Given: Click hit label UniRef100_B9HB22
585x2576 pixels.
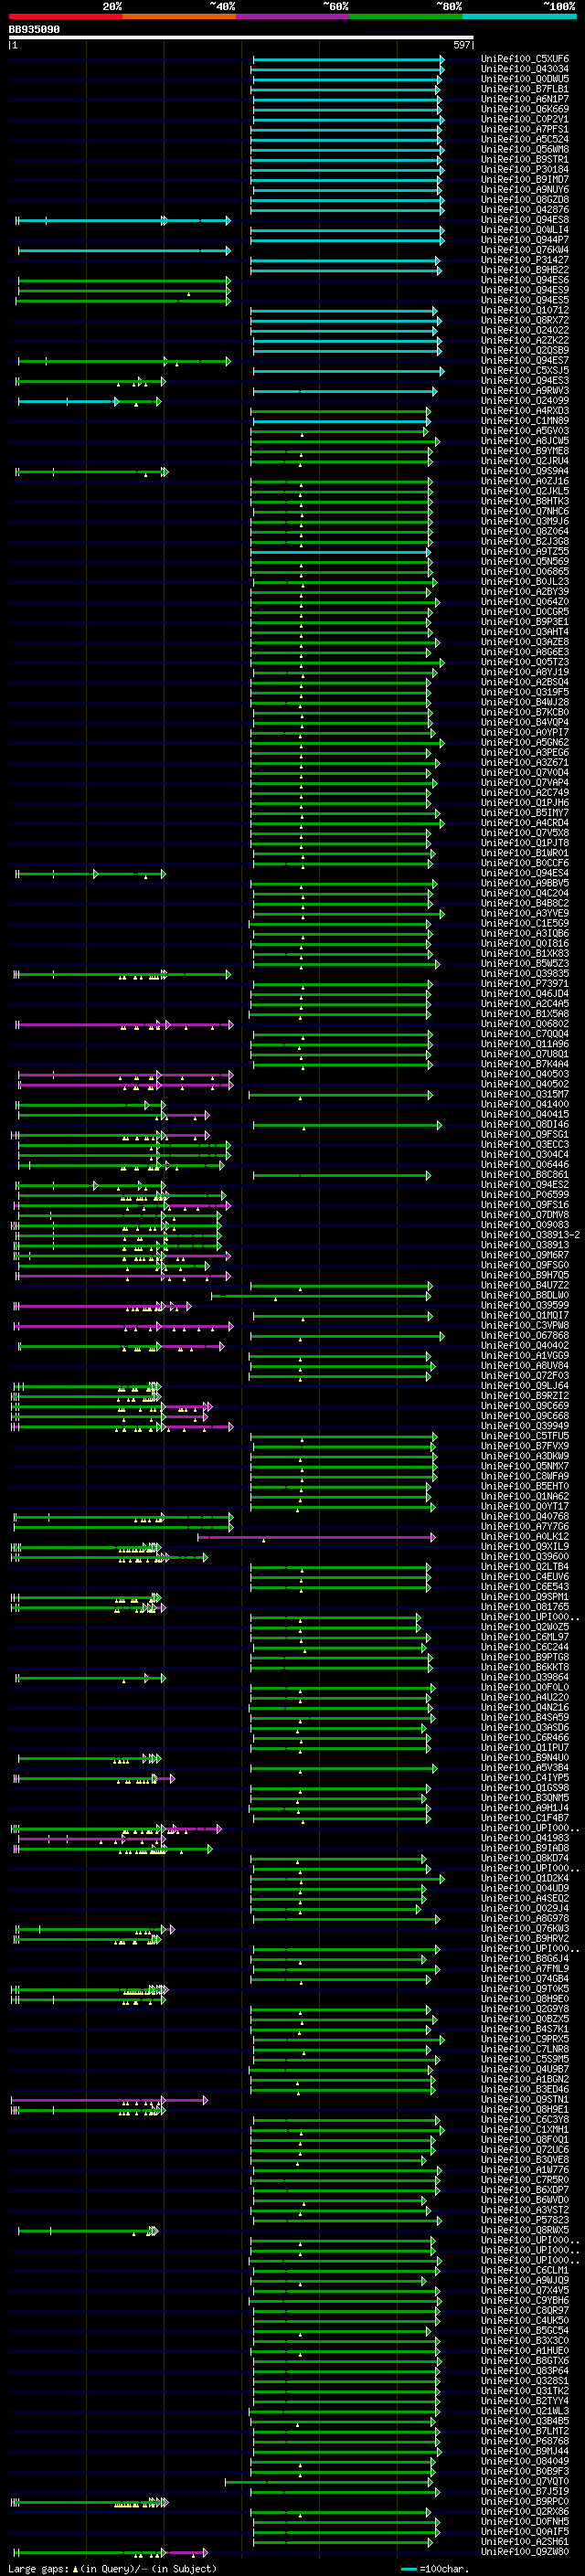Looking at the screenshot, I should pyautogui.click(x=525, y=270).
